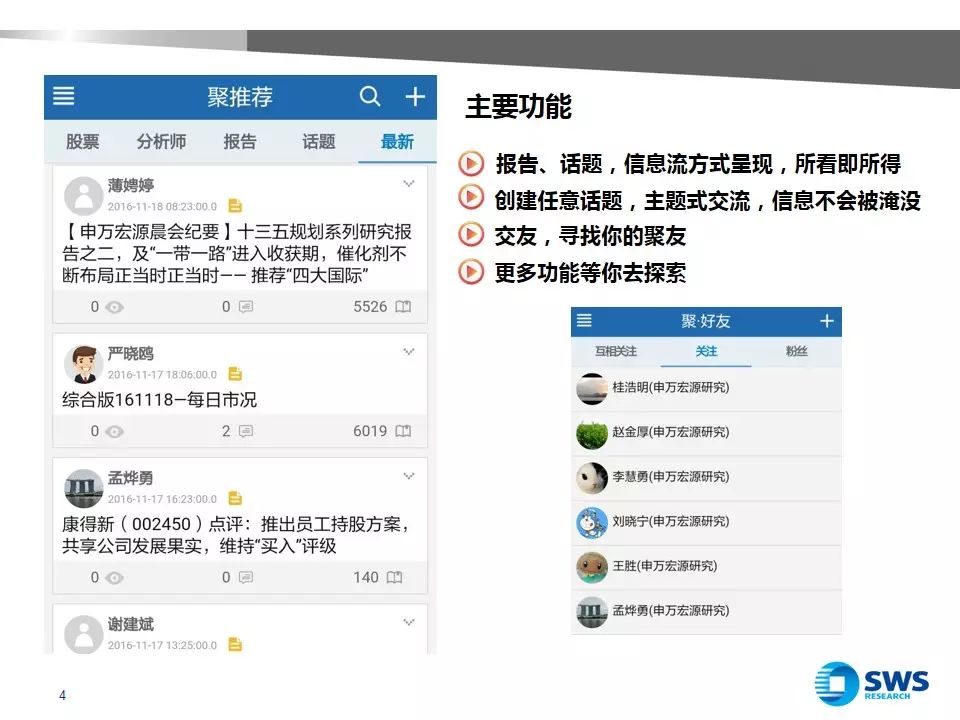960x720 pixels.
Task: Tap book reads icon beside 5526
Action: tap(403, 306)
